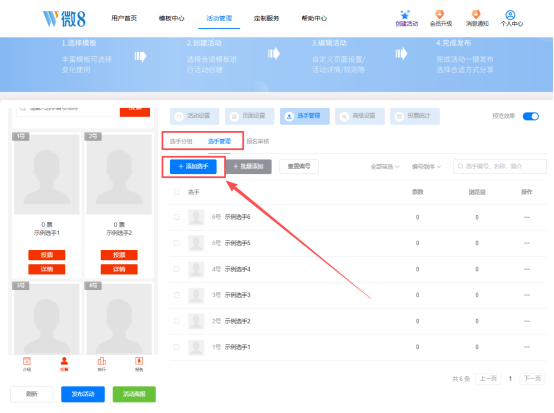Switch to the 报名审核 tab
Screen dimensions: 554x413
(258, 141)
